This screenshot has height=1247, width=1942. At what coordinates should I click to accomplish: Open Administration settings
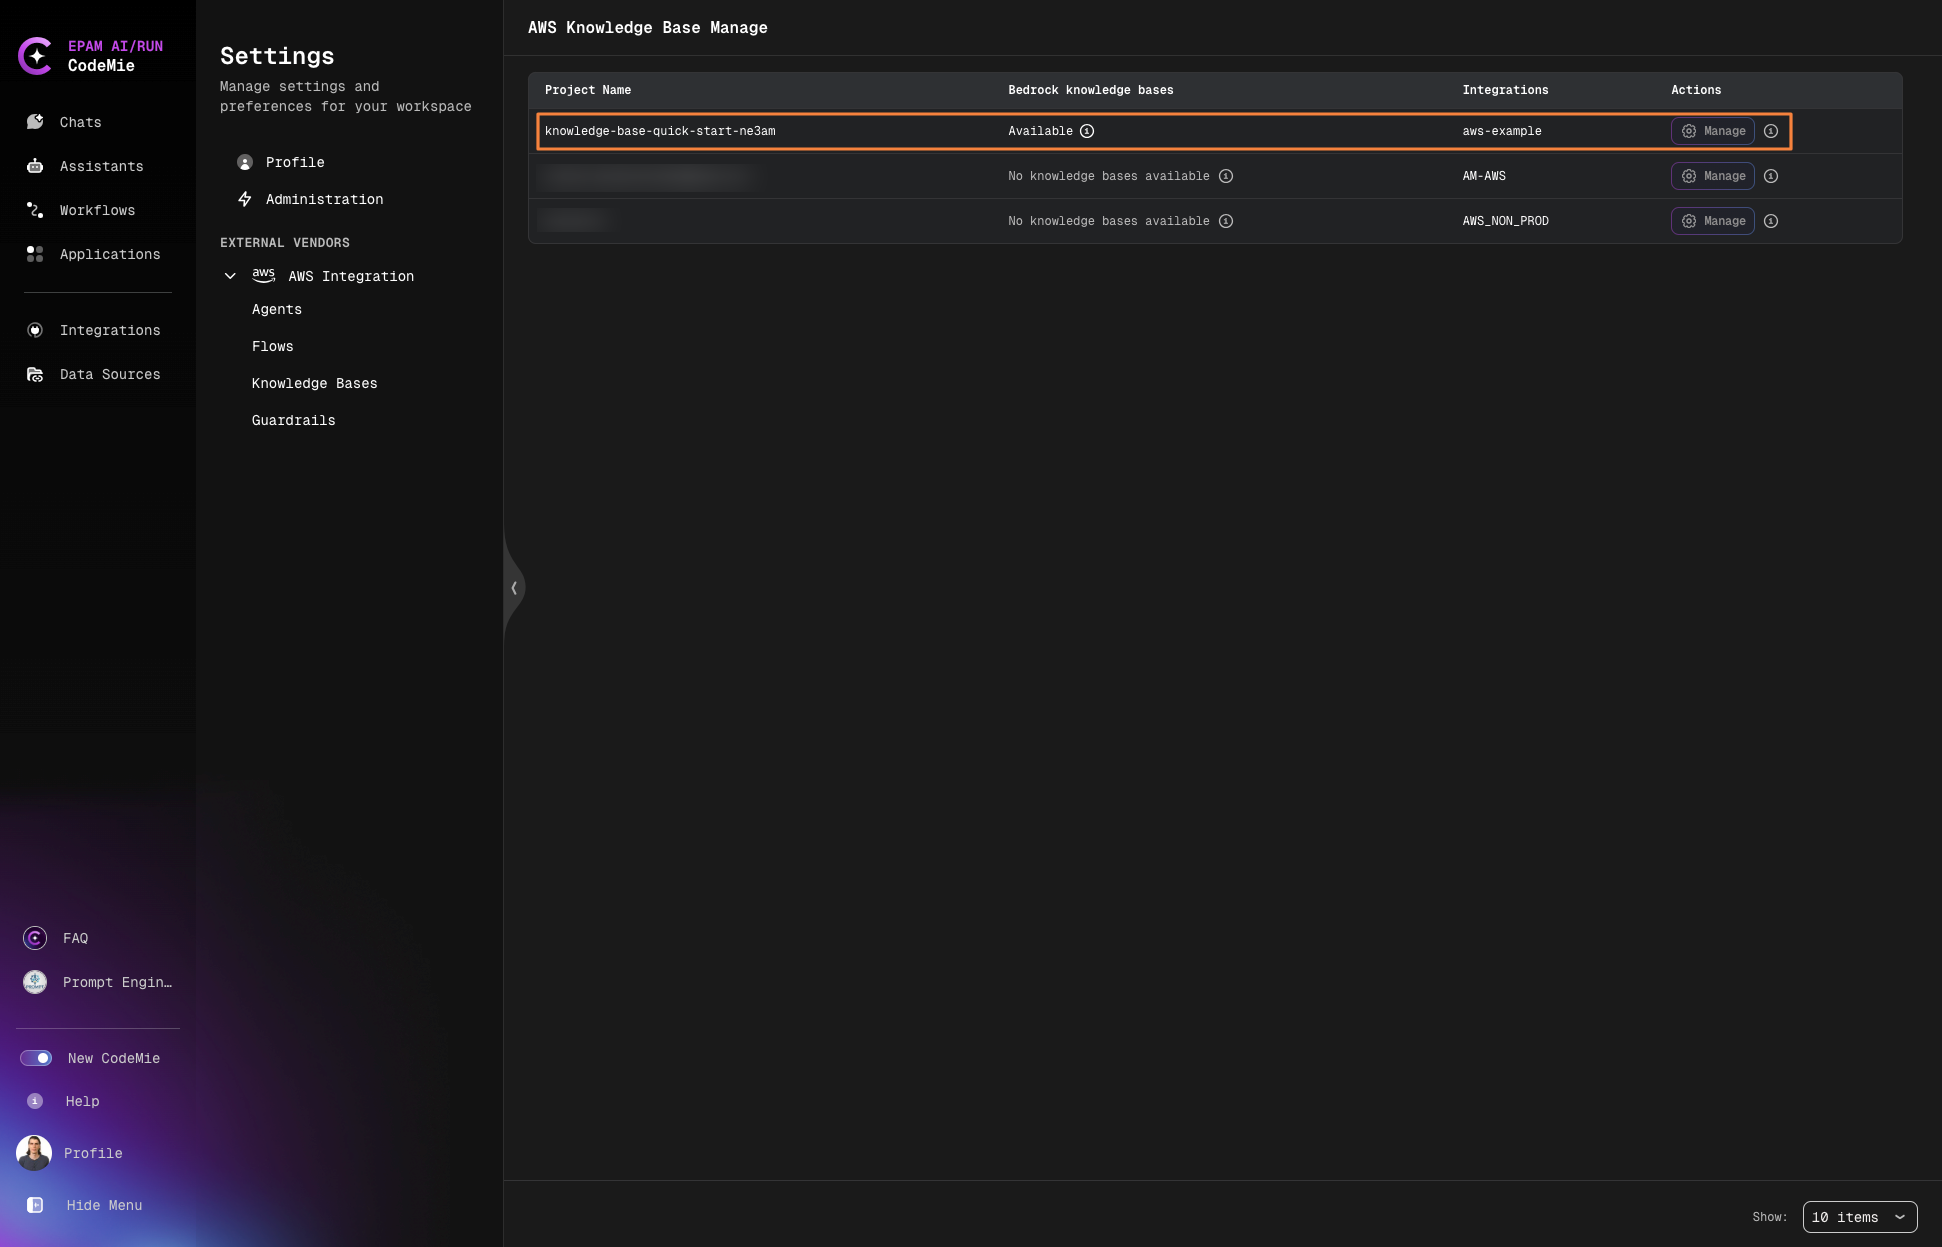tap(323, 199)
